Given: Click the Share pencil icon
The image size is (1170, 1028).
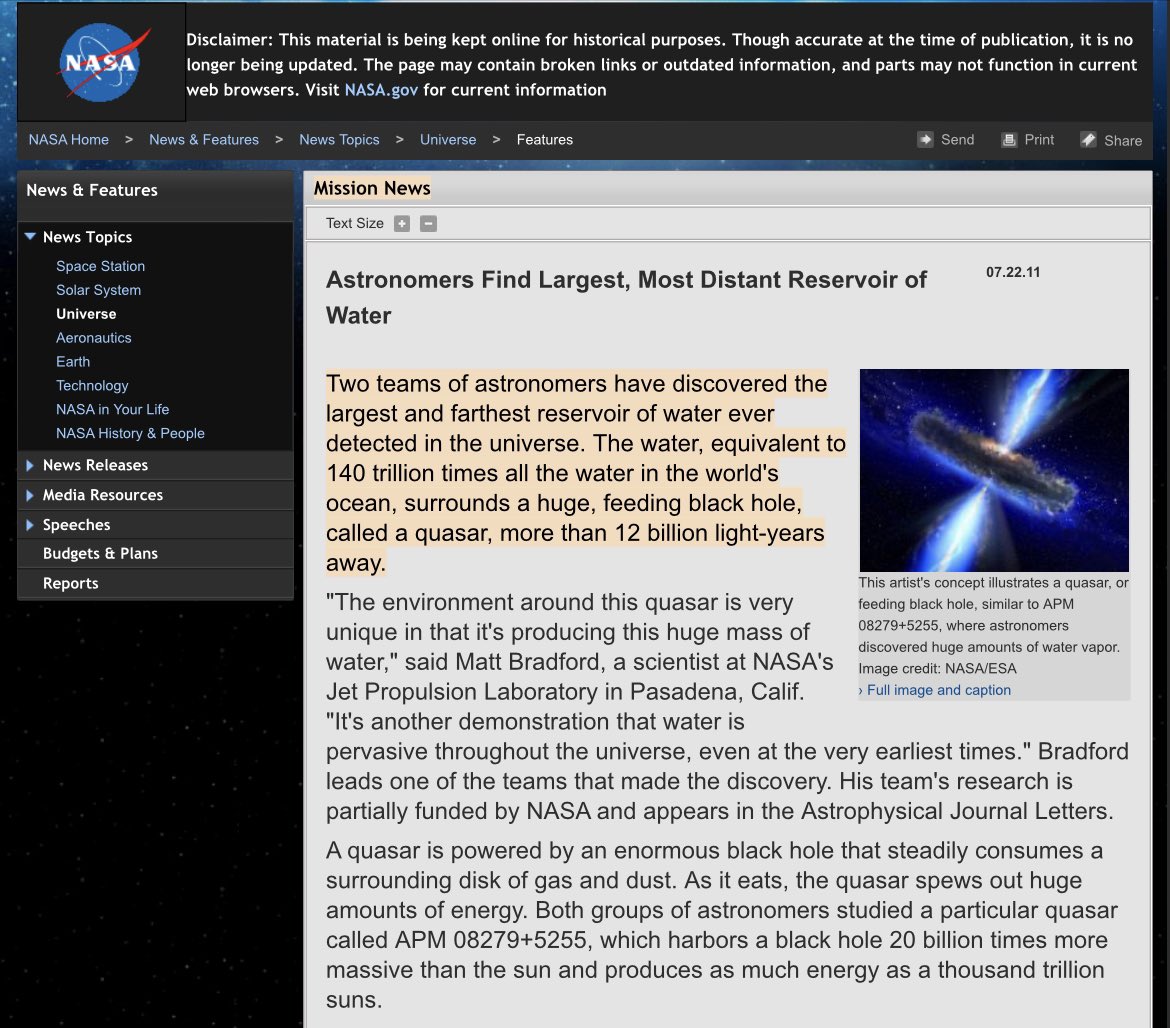Looking at the screenshot, I should 1089,140.
